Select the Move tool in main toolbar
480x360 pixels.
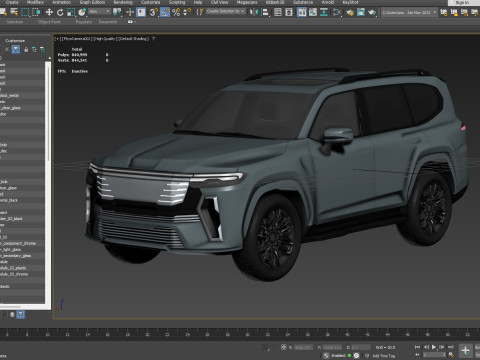coord(49,13)
